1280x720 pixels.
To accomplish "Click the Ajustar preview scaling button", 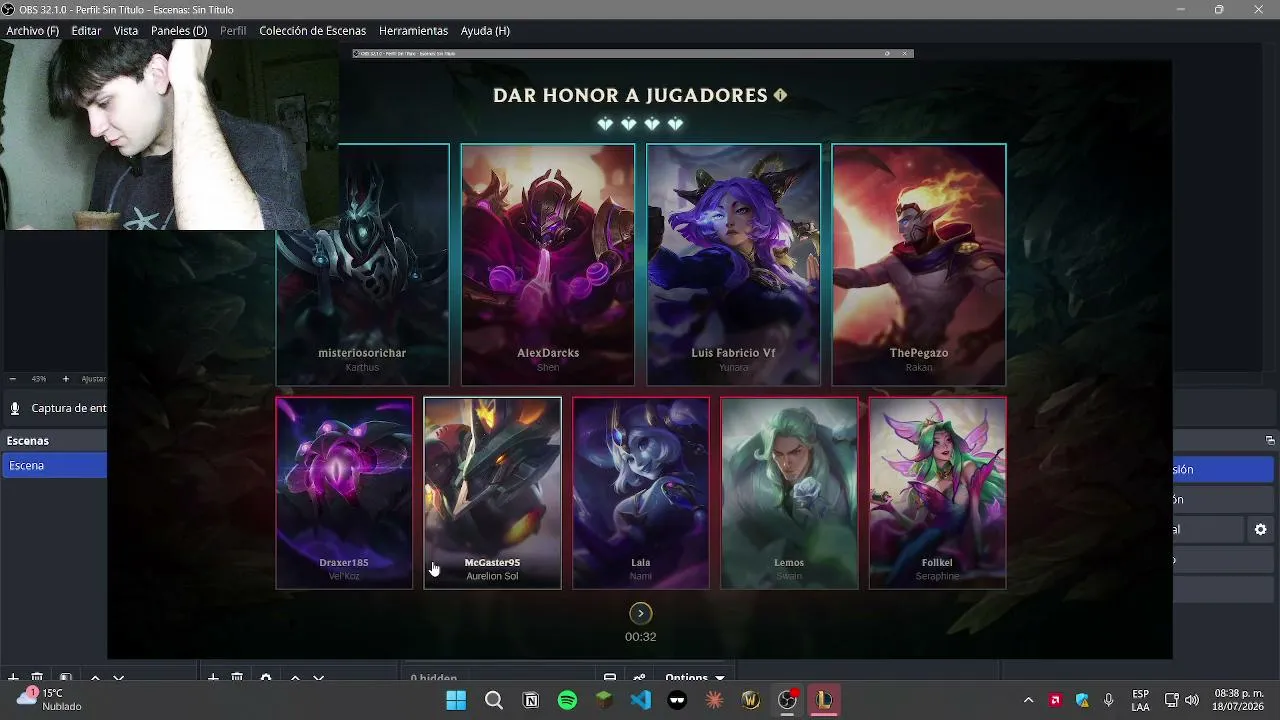I will [x=94, y=379].
